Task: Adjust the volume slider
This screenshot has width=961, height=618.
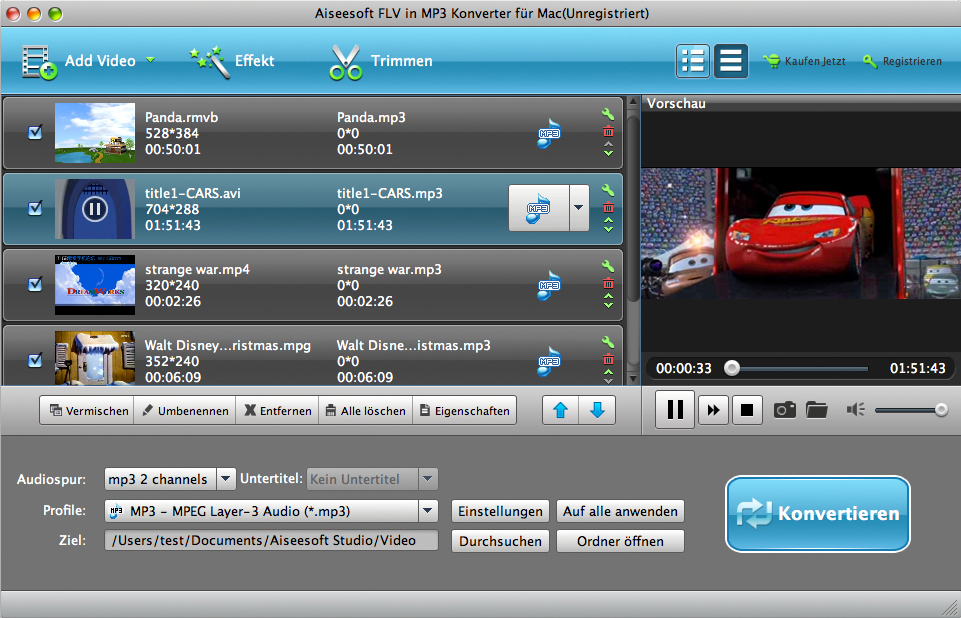Action: (x=911, y=410)
